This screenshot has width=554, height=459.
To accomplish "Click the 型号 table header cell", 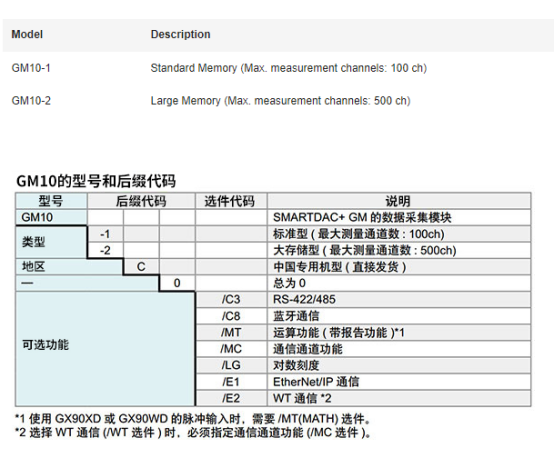I will click(51, 201).
